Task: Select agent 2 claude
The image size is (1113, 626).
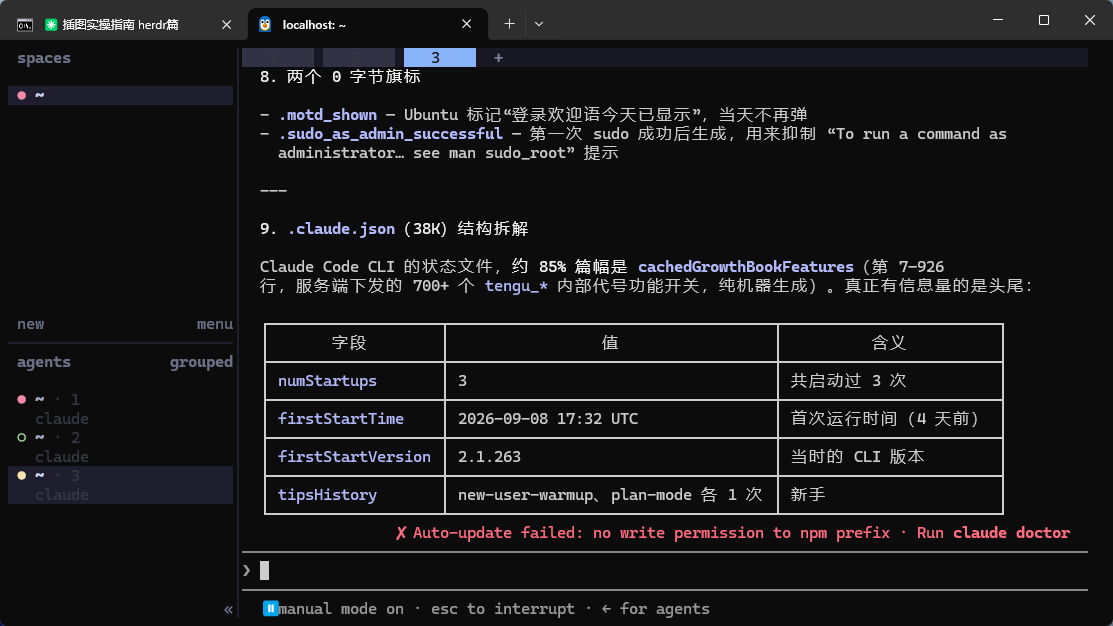Action: (121, 446)
